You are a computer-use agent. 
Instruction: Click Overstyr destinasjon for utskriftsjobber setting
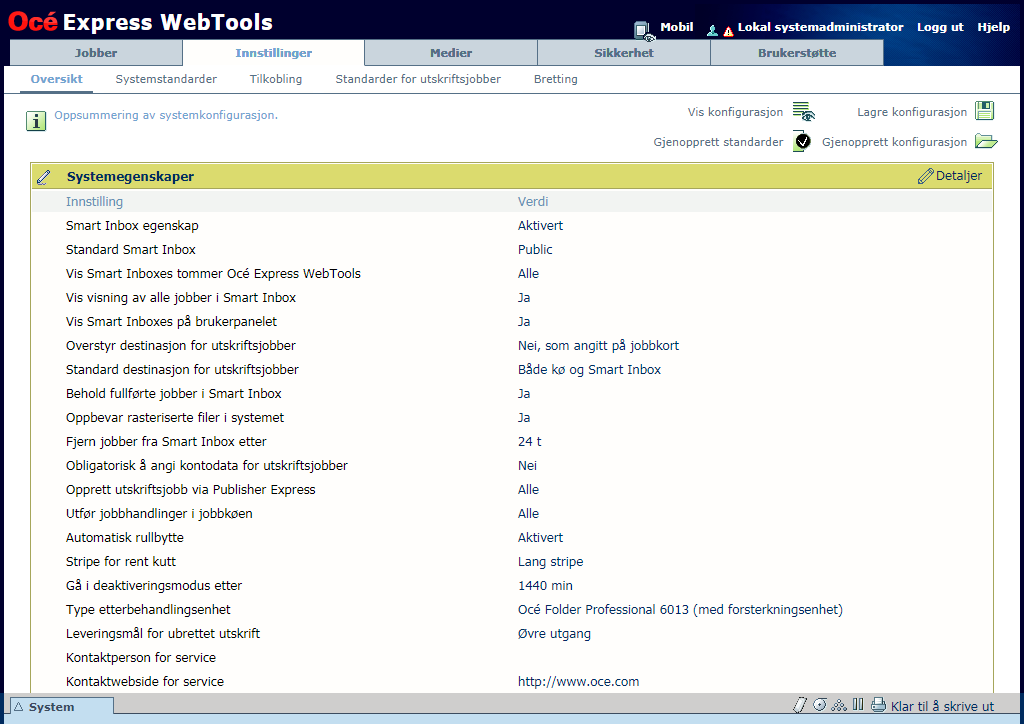[x=180, y=345]
